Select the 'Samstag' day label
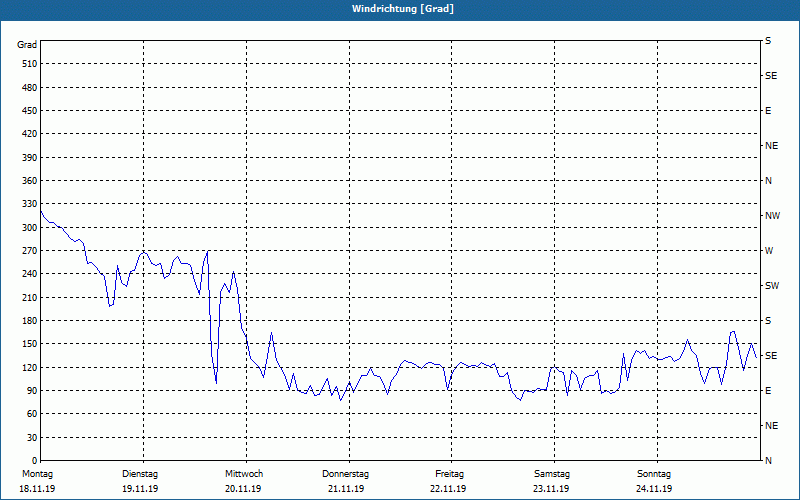This screenshot has width=800, height=500. coord(552,474)
